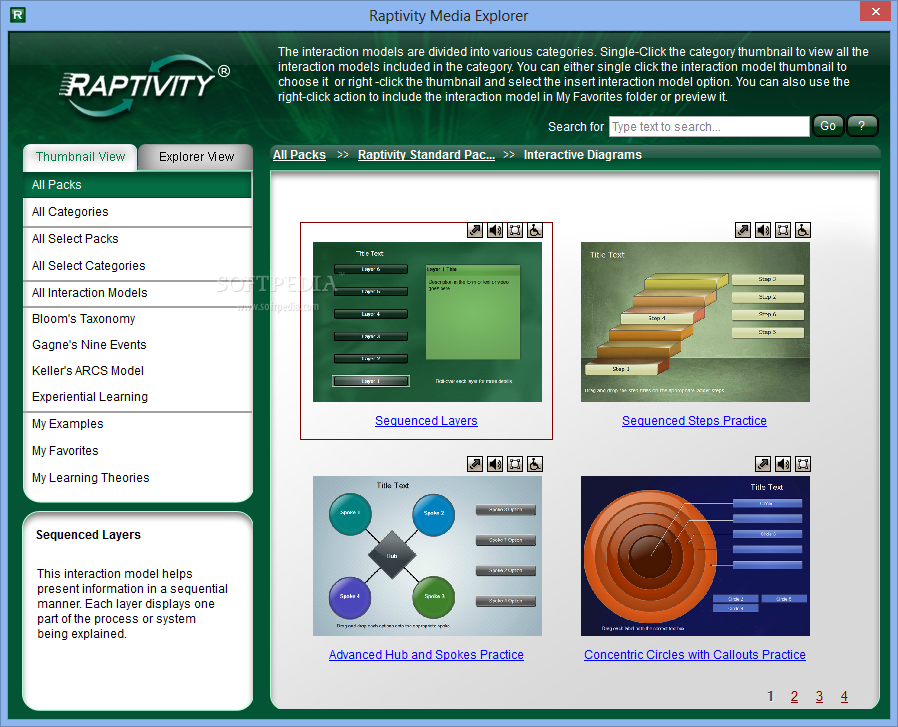Image resolution: width=898 pixels, height=727 pixels.
Task: Click speaker icon above Advanced Hub and Spokes
Action: click(495, 464)
